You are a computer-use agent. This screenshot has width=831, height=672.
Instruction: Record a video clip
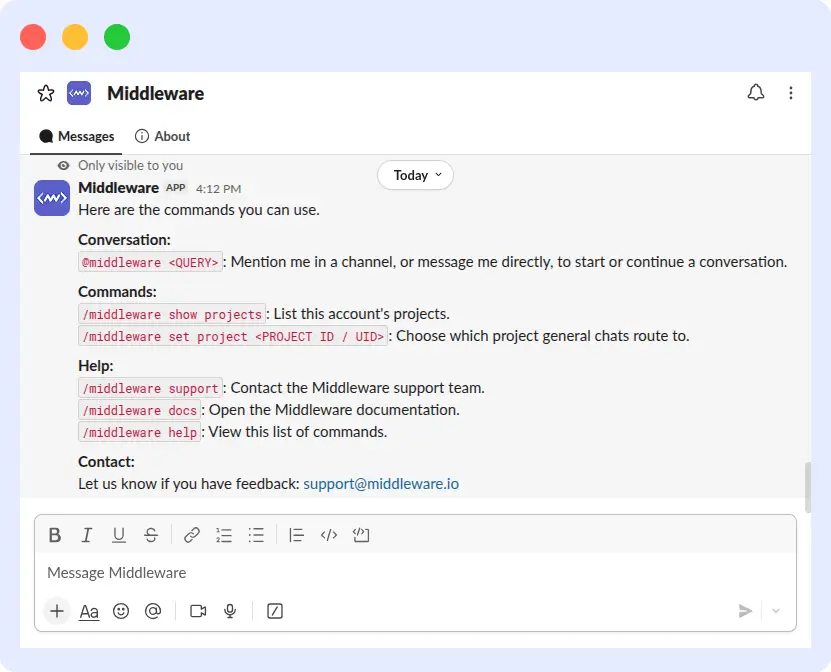(198, 611)
